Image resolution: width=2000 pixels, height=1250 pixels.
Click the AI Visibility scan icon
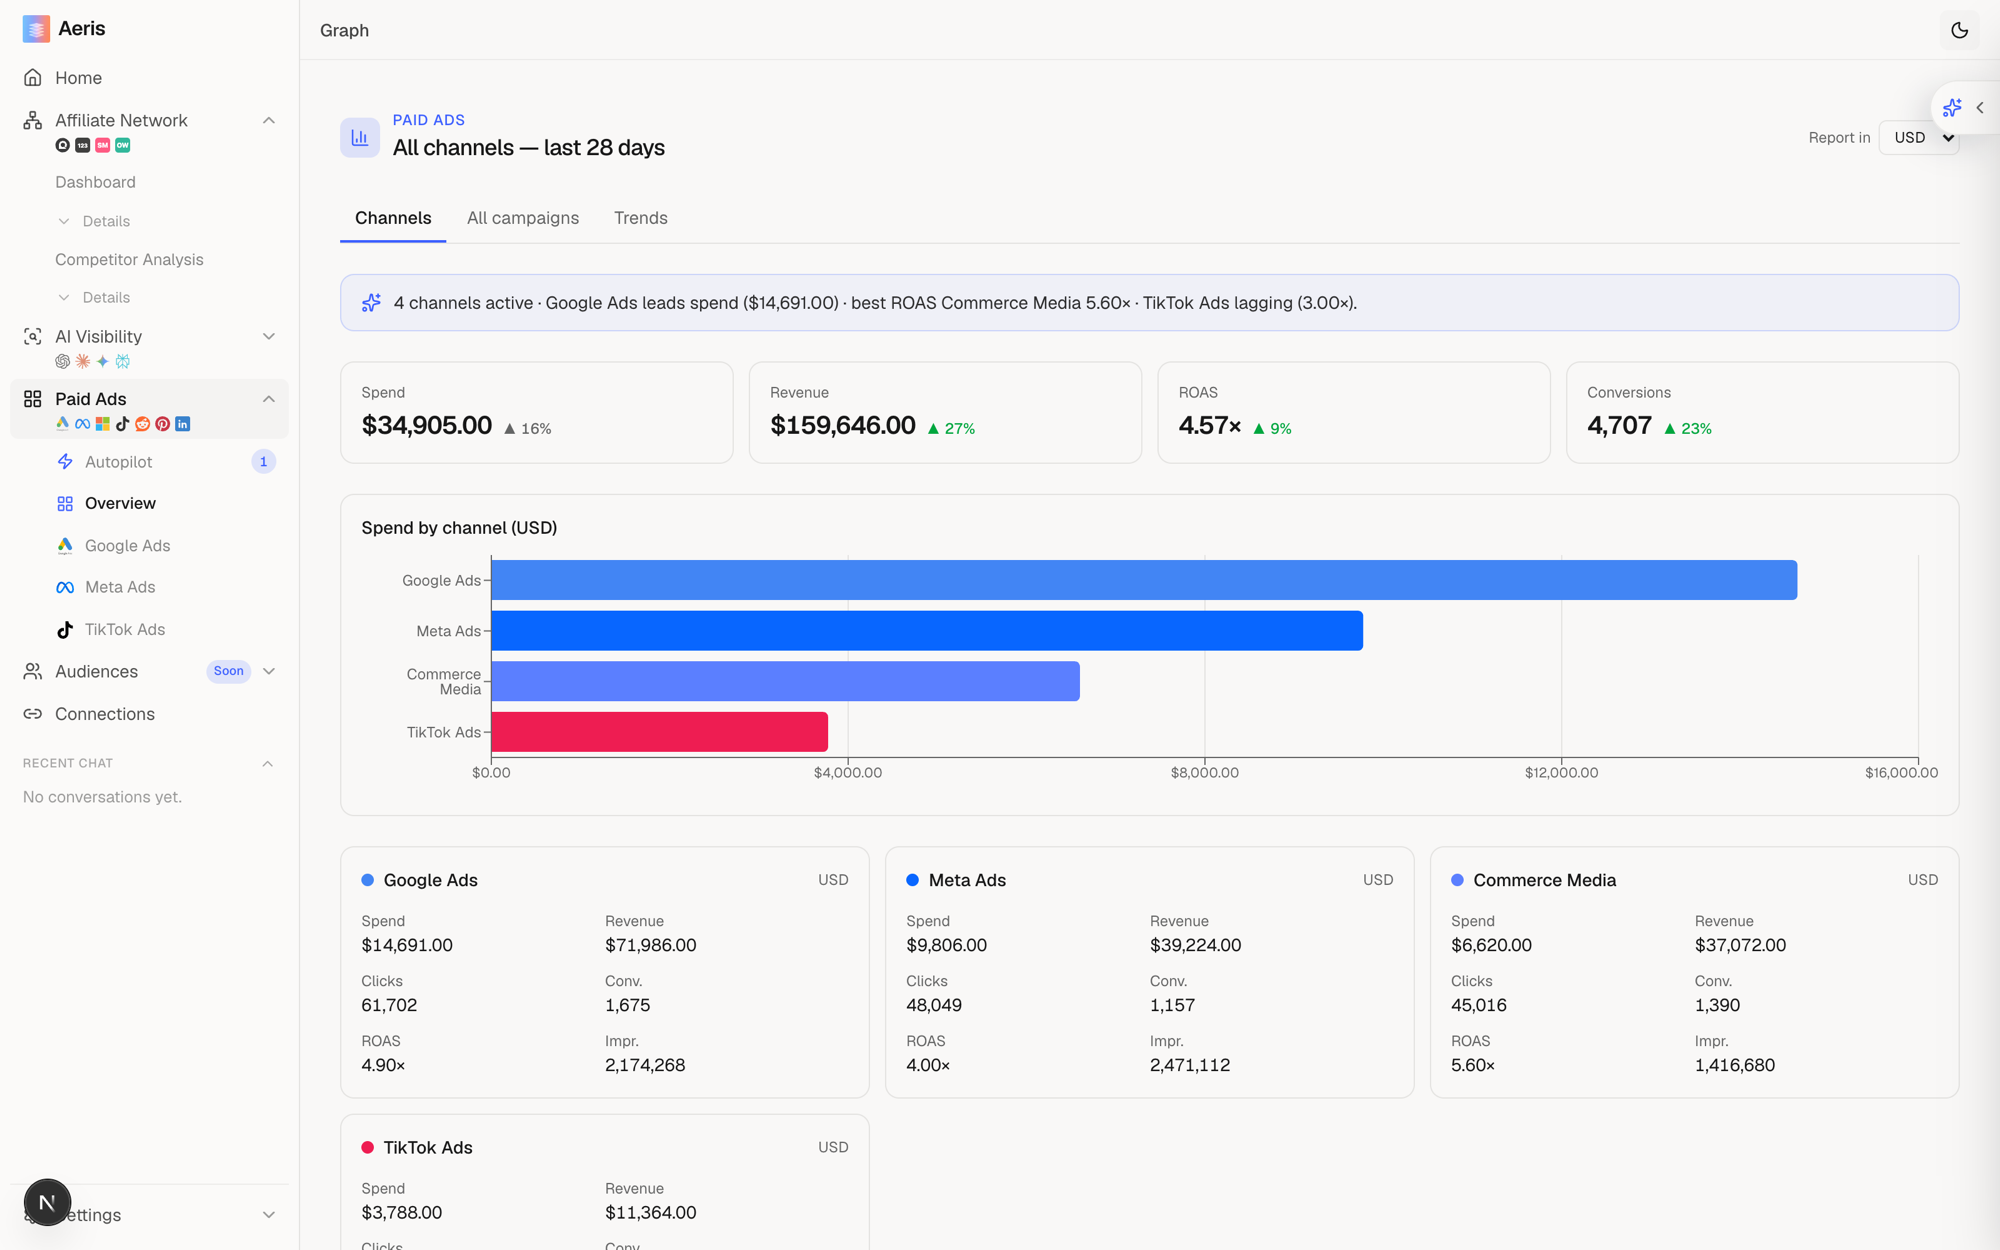[33, 337]
